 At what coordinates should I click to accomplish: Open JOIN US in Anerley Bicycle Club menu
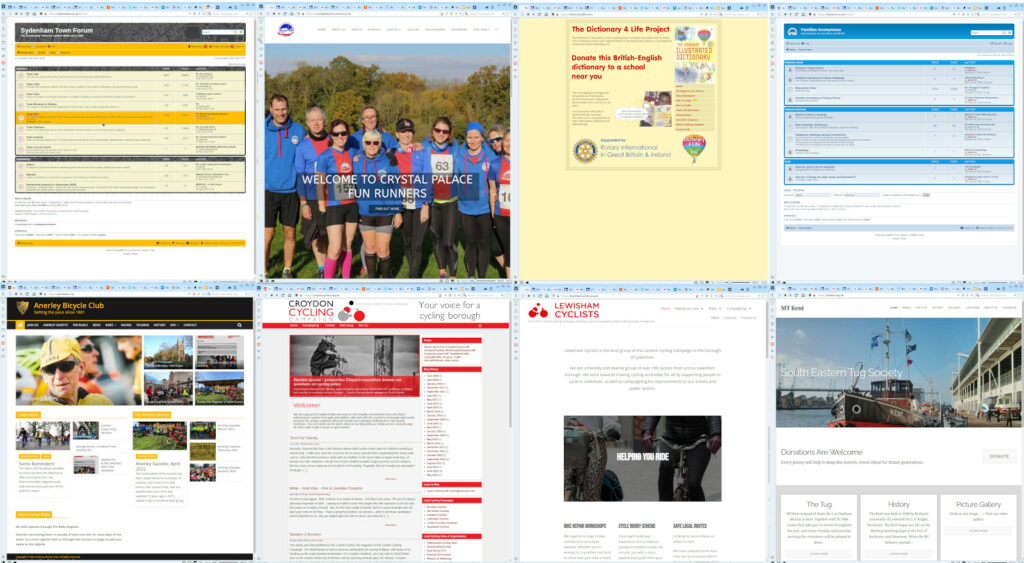point(33,325)
